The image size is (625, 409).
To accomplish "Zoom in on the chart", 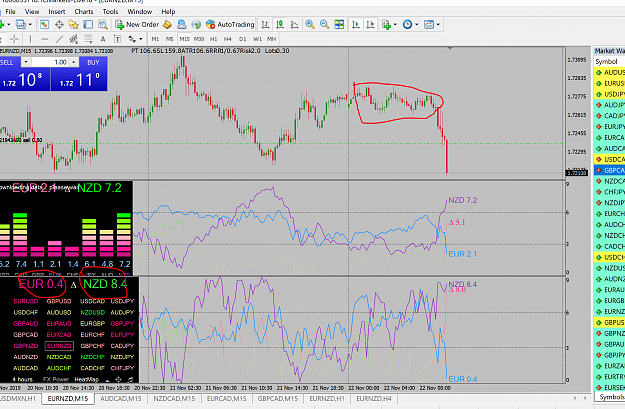I will (310, 25).
